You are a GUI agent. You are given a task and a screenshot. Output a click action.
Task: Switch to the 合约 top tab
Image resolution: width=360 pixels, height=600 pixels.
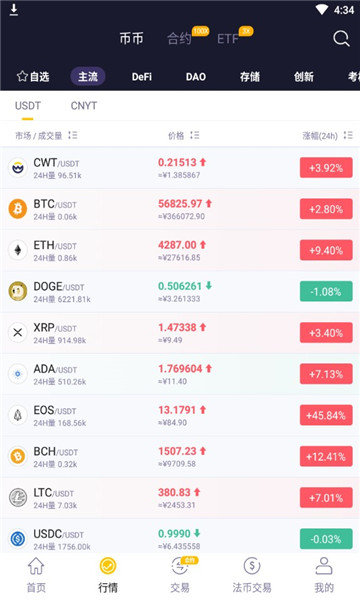[179, 38]
